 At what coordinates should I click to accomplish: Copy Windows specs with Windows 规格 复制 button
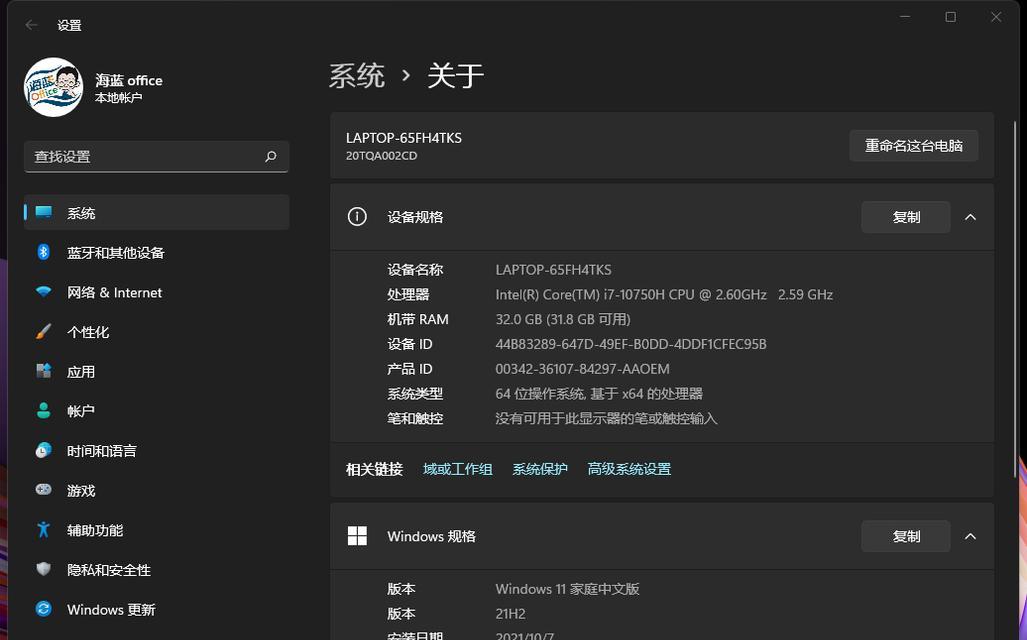pos(906,536)
